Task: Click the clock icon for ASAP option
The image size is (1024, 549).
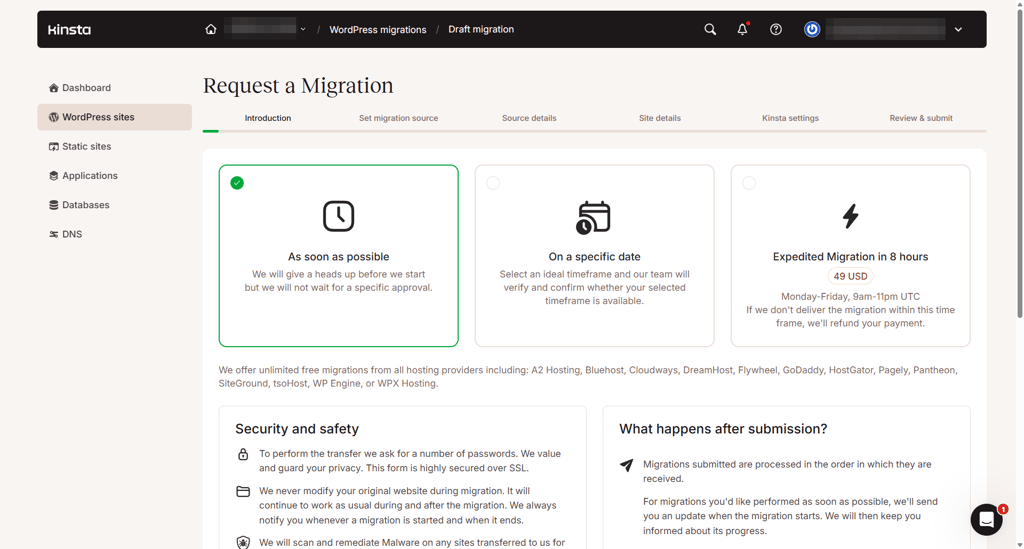Action: [338, 216]
